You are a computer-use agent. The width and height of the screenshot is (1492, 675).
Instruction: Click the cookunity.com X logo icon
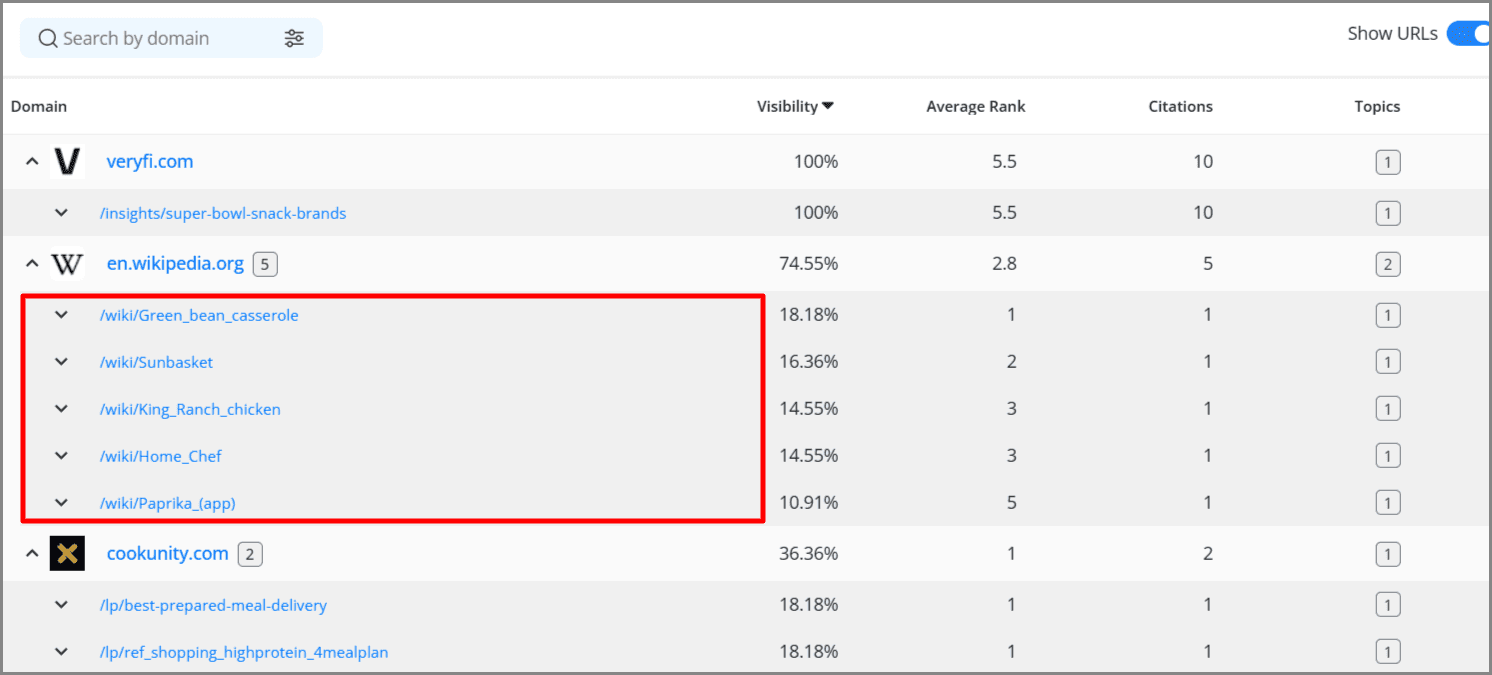67,554
